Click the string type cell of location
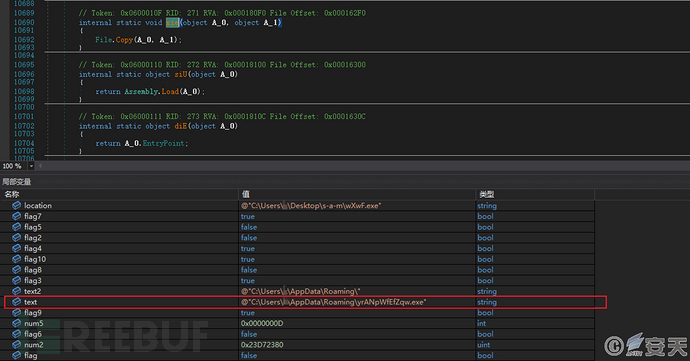The image size is (690, 361). coord(487,206)
